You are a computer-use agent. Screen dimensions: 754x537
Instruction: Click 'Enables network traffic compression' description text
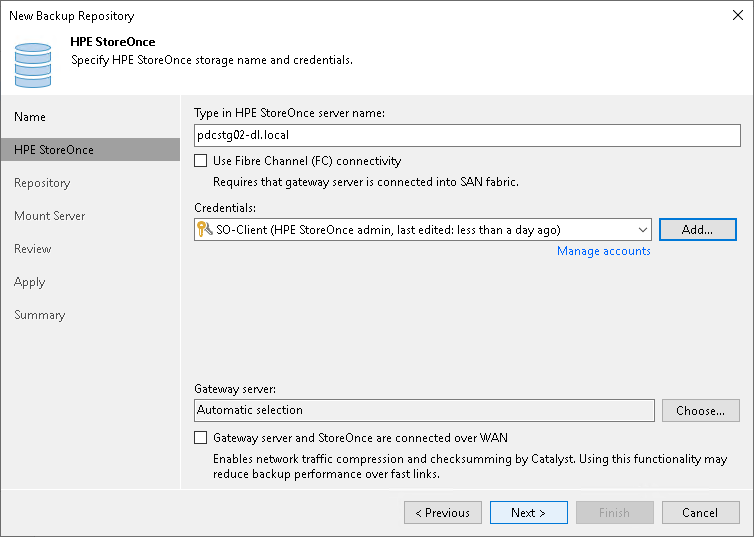470,466
